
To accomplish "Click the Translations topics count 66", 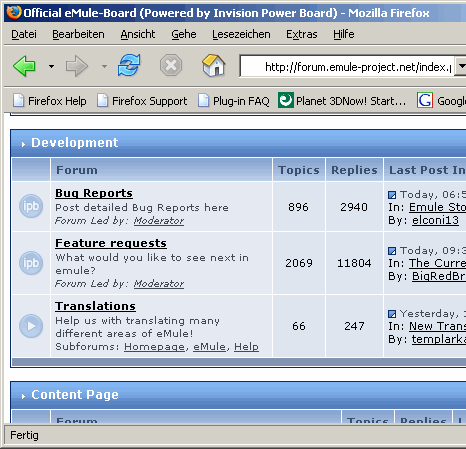I will 299,326.
